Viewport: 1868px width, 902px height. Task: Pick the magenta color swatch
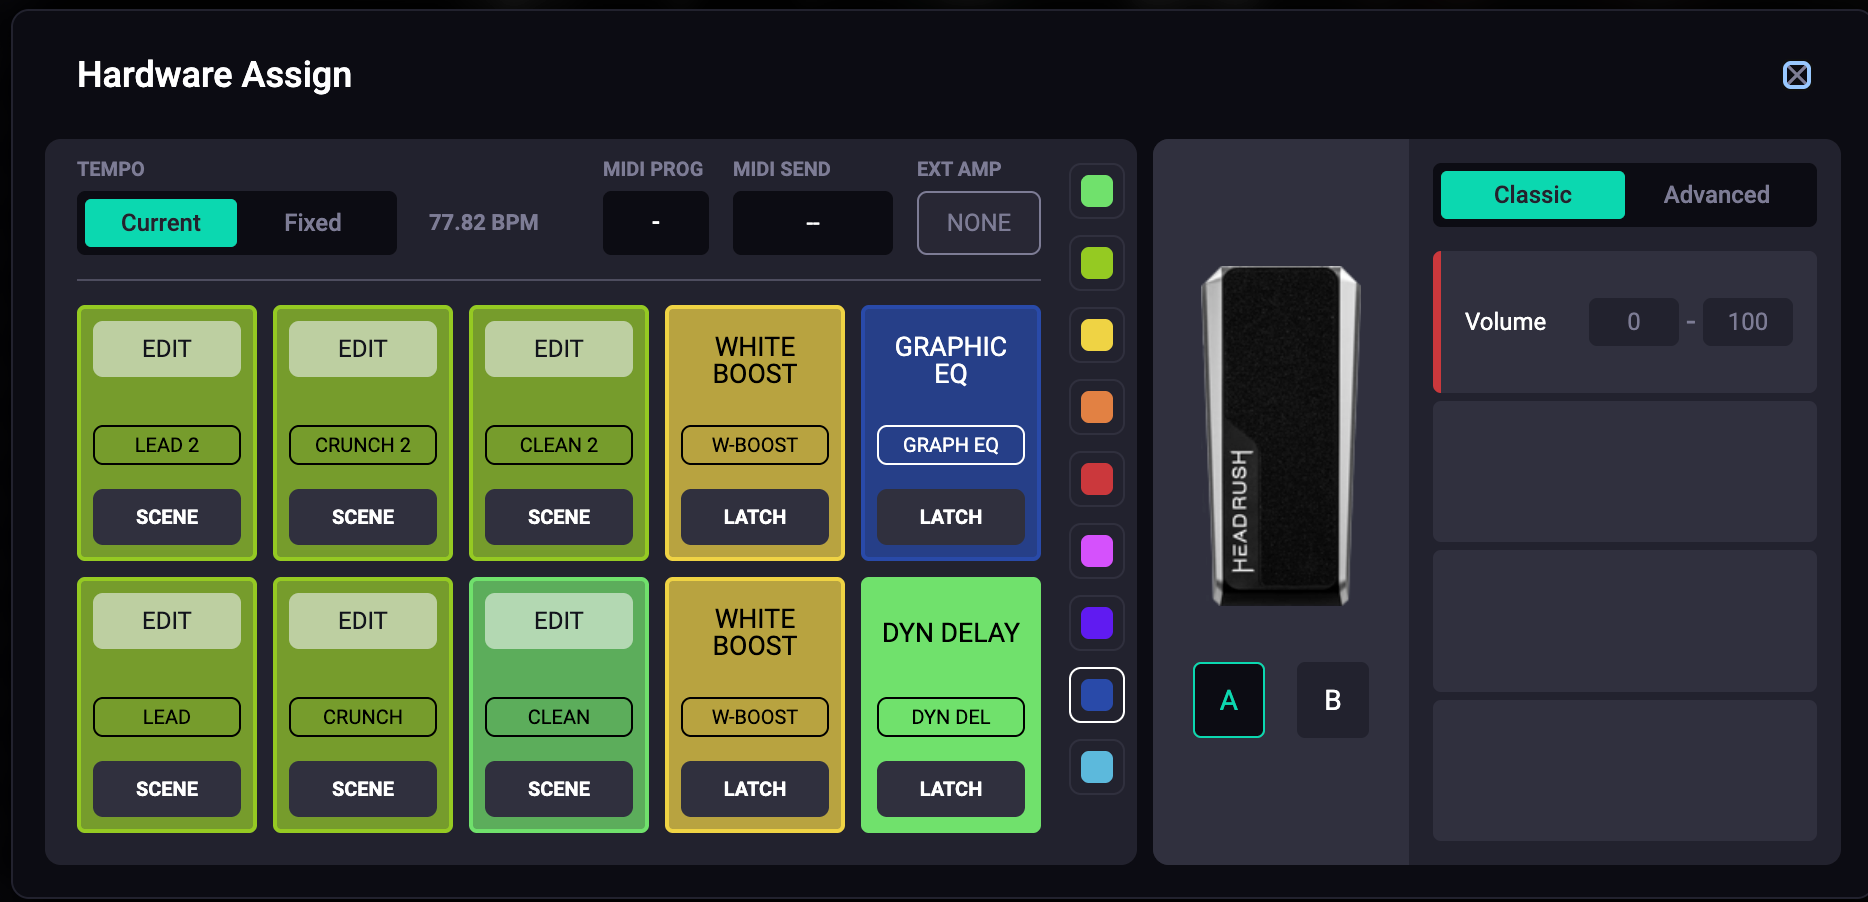pos(1097,551)
